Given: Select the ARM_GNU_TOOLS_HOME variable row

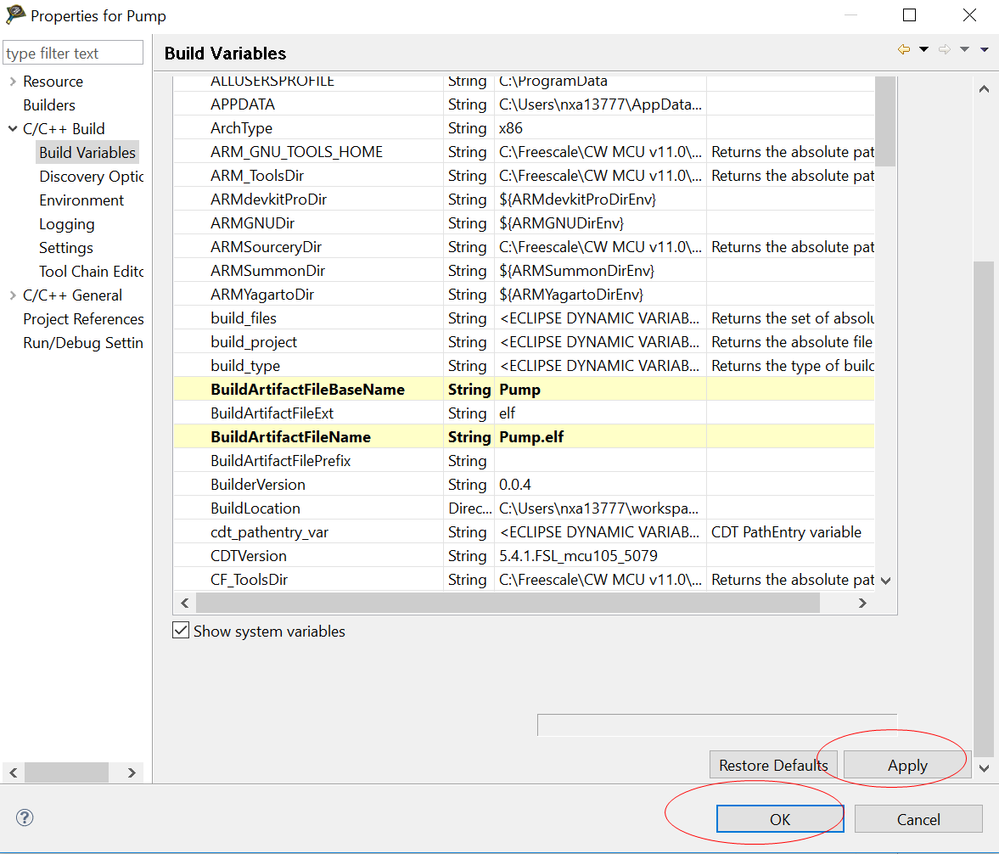Looking at the screenshot, I should (x=524, y=152).
